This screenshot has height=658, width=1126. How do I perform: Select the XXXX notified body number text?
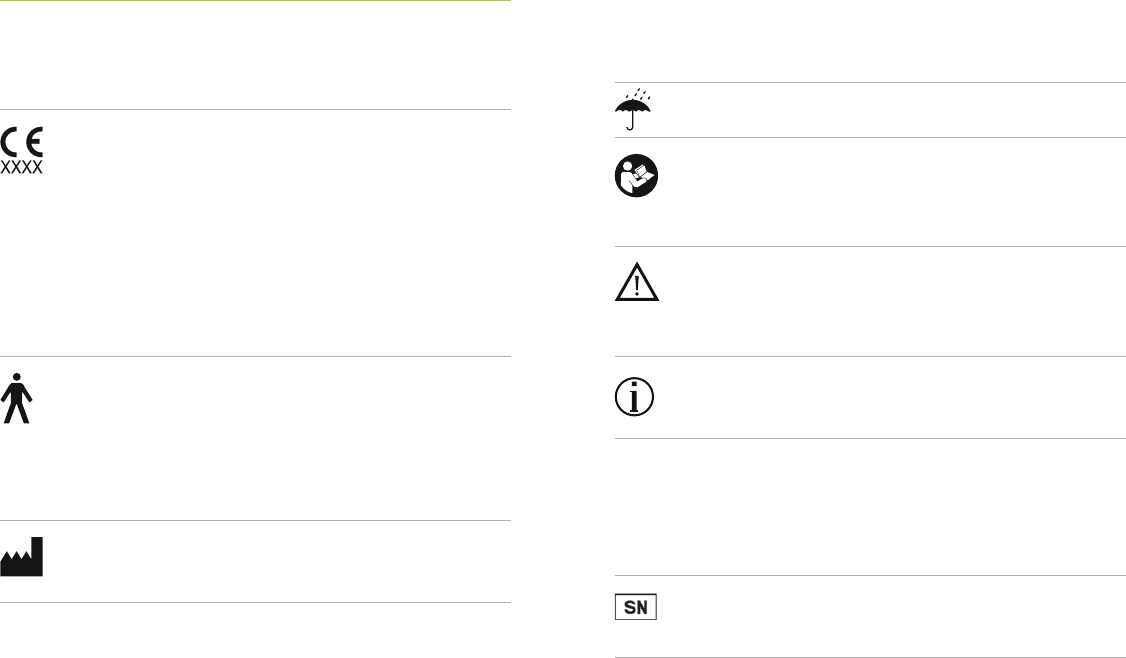point(22,167)
